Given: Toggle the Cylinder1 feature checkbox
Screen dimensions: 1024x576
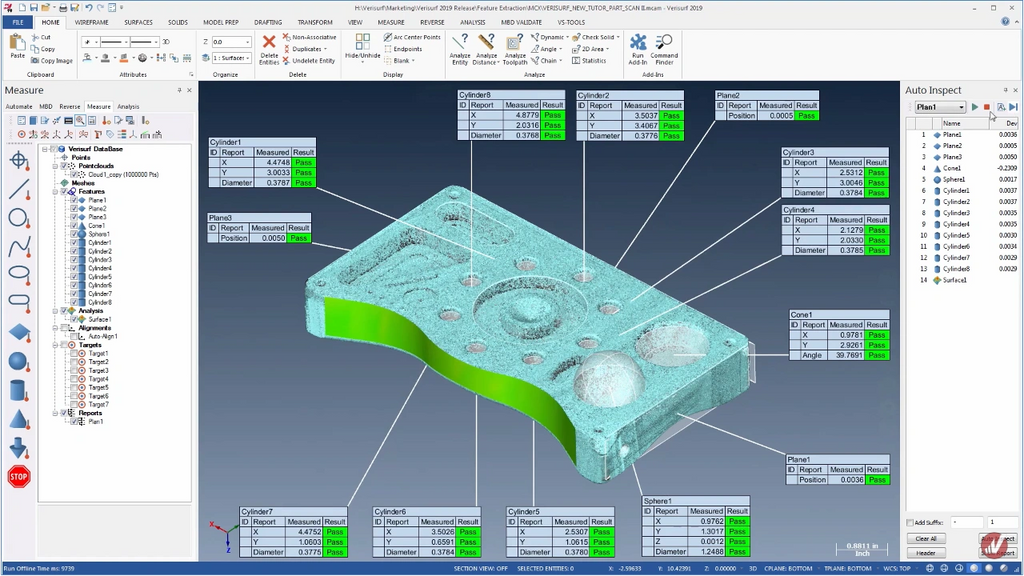Looking at the screenshot, I should pyautogui.click(x=74, y=243).
